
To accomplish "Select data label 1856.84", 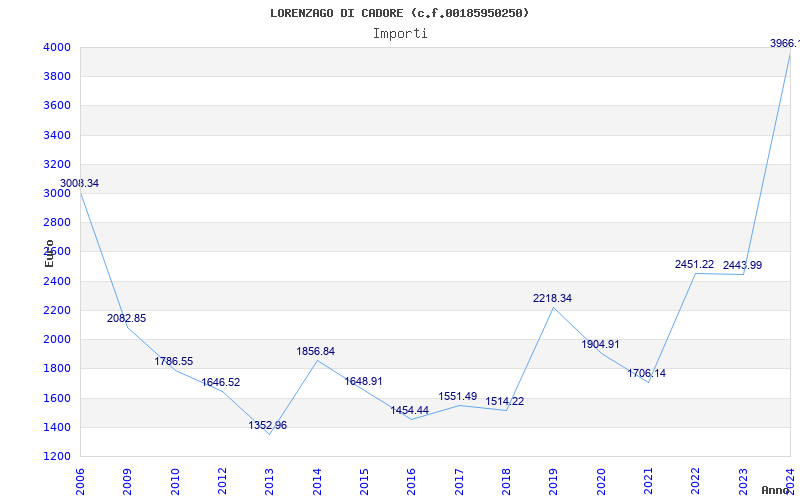I will (x=316, y=351).
